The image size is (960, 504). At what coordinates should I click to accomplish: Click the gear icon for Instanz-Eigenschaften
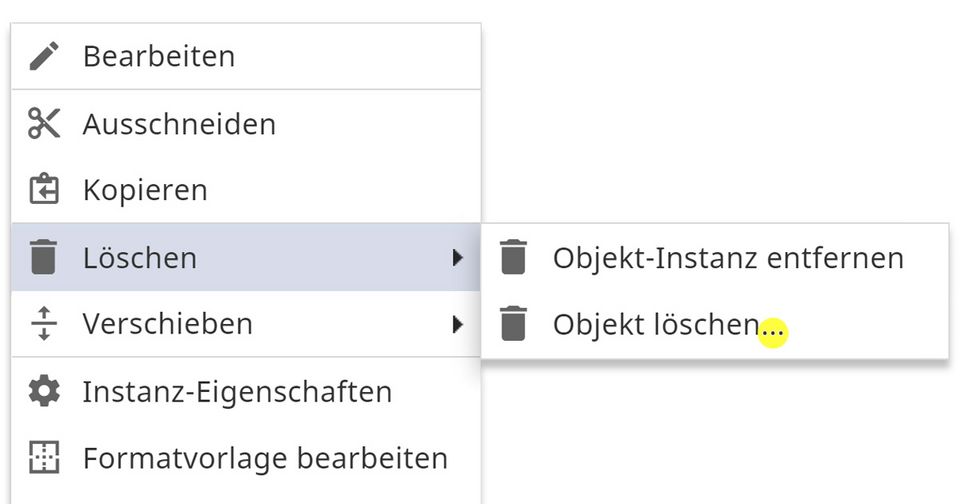pos(44,391)
